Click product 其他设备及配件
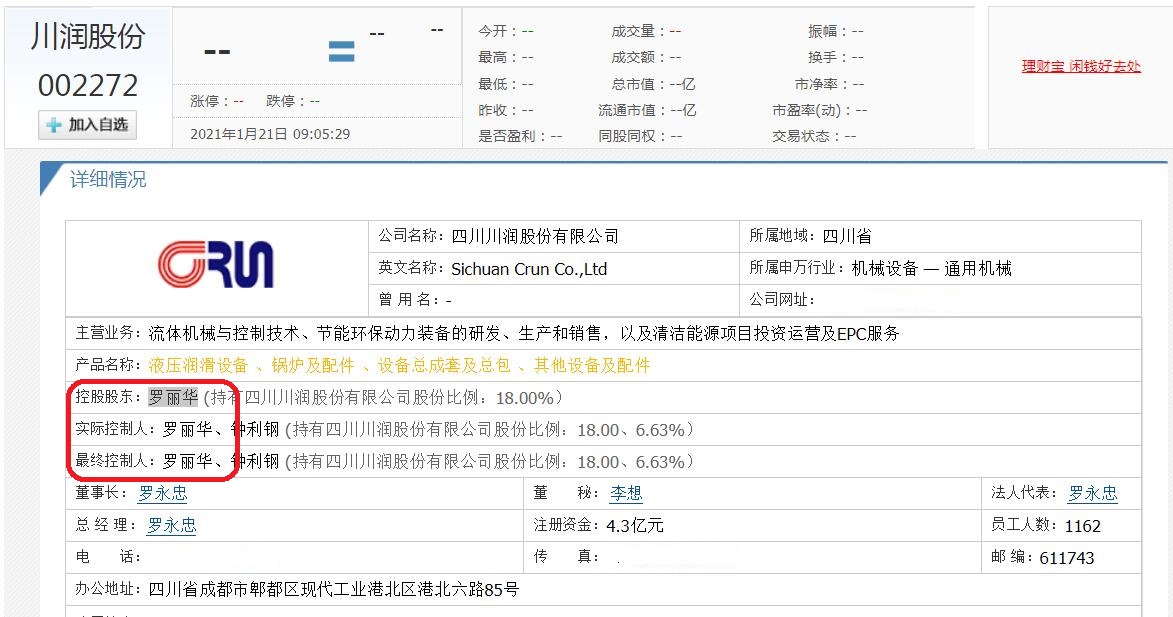 click(x=592, y=366)
